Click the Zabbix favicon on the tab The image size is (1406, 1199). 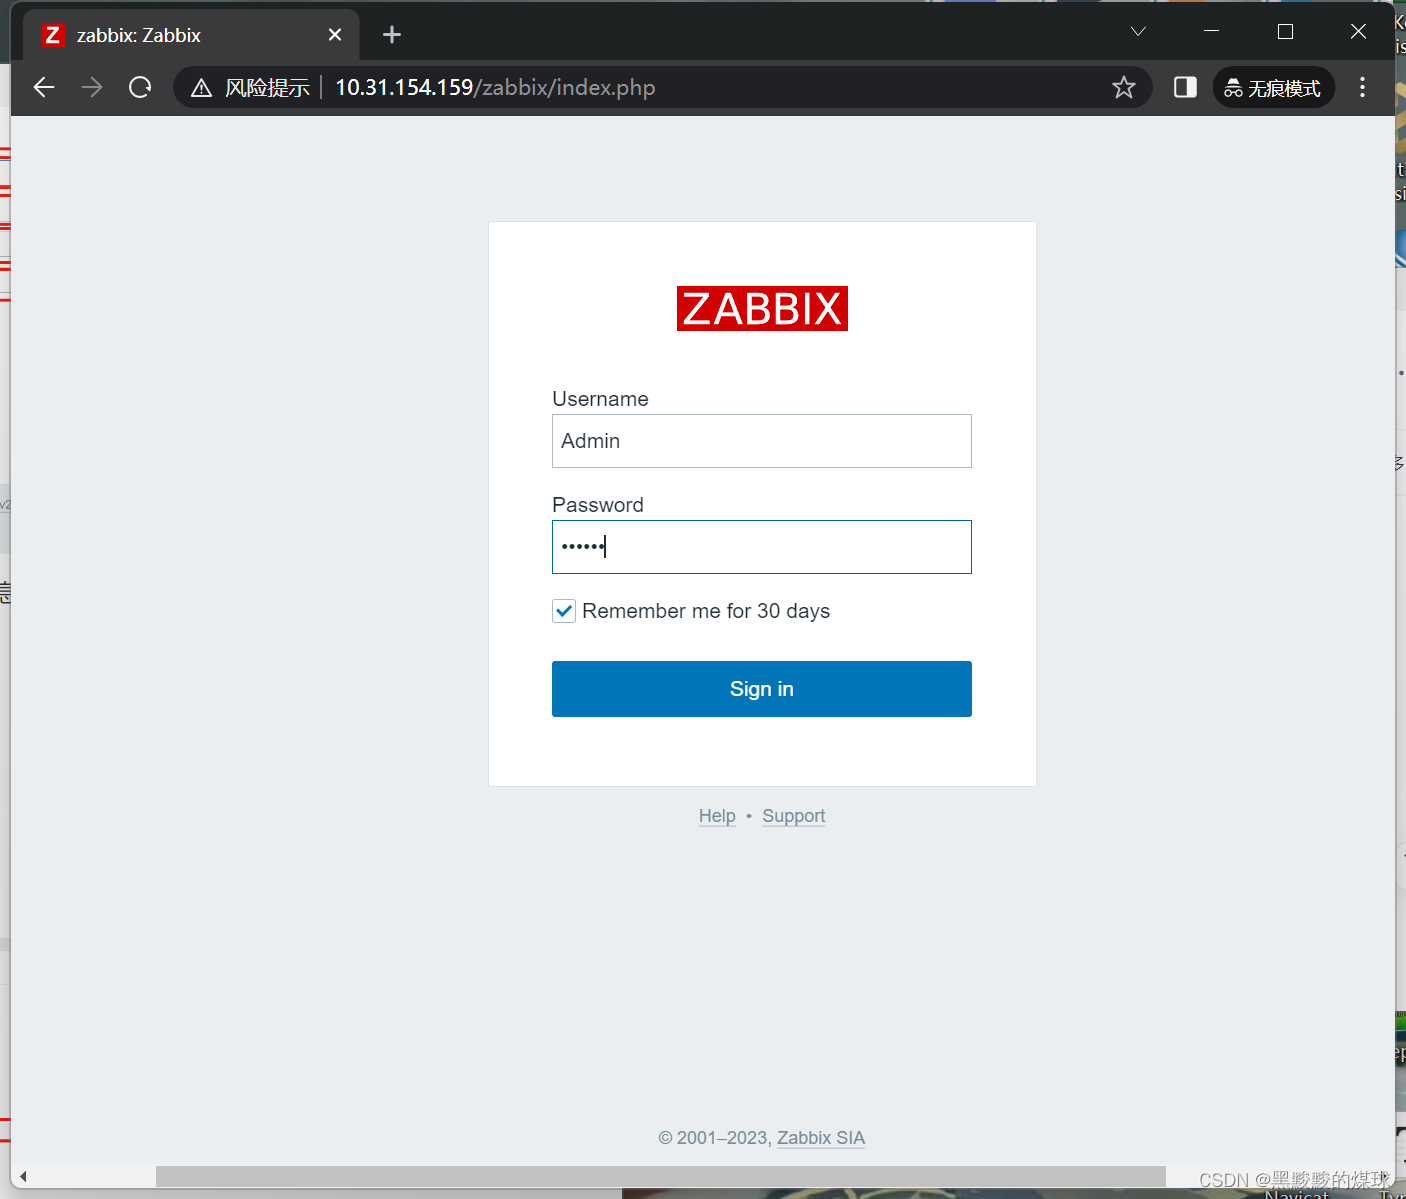click(52, 34)
